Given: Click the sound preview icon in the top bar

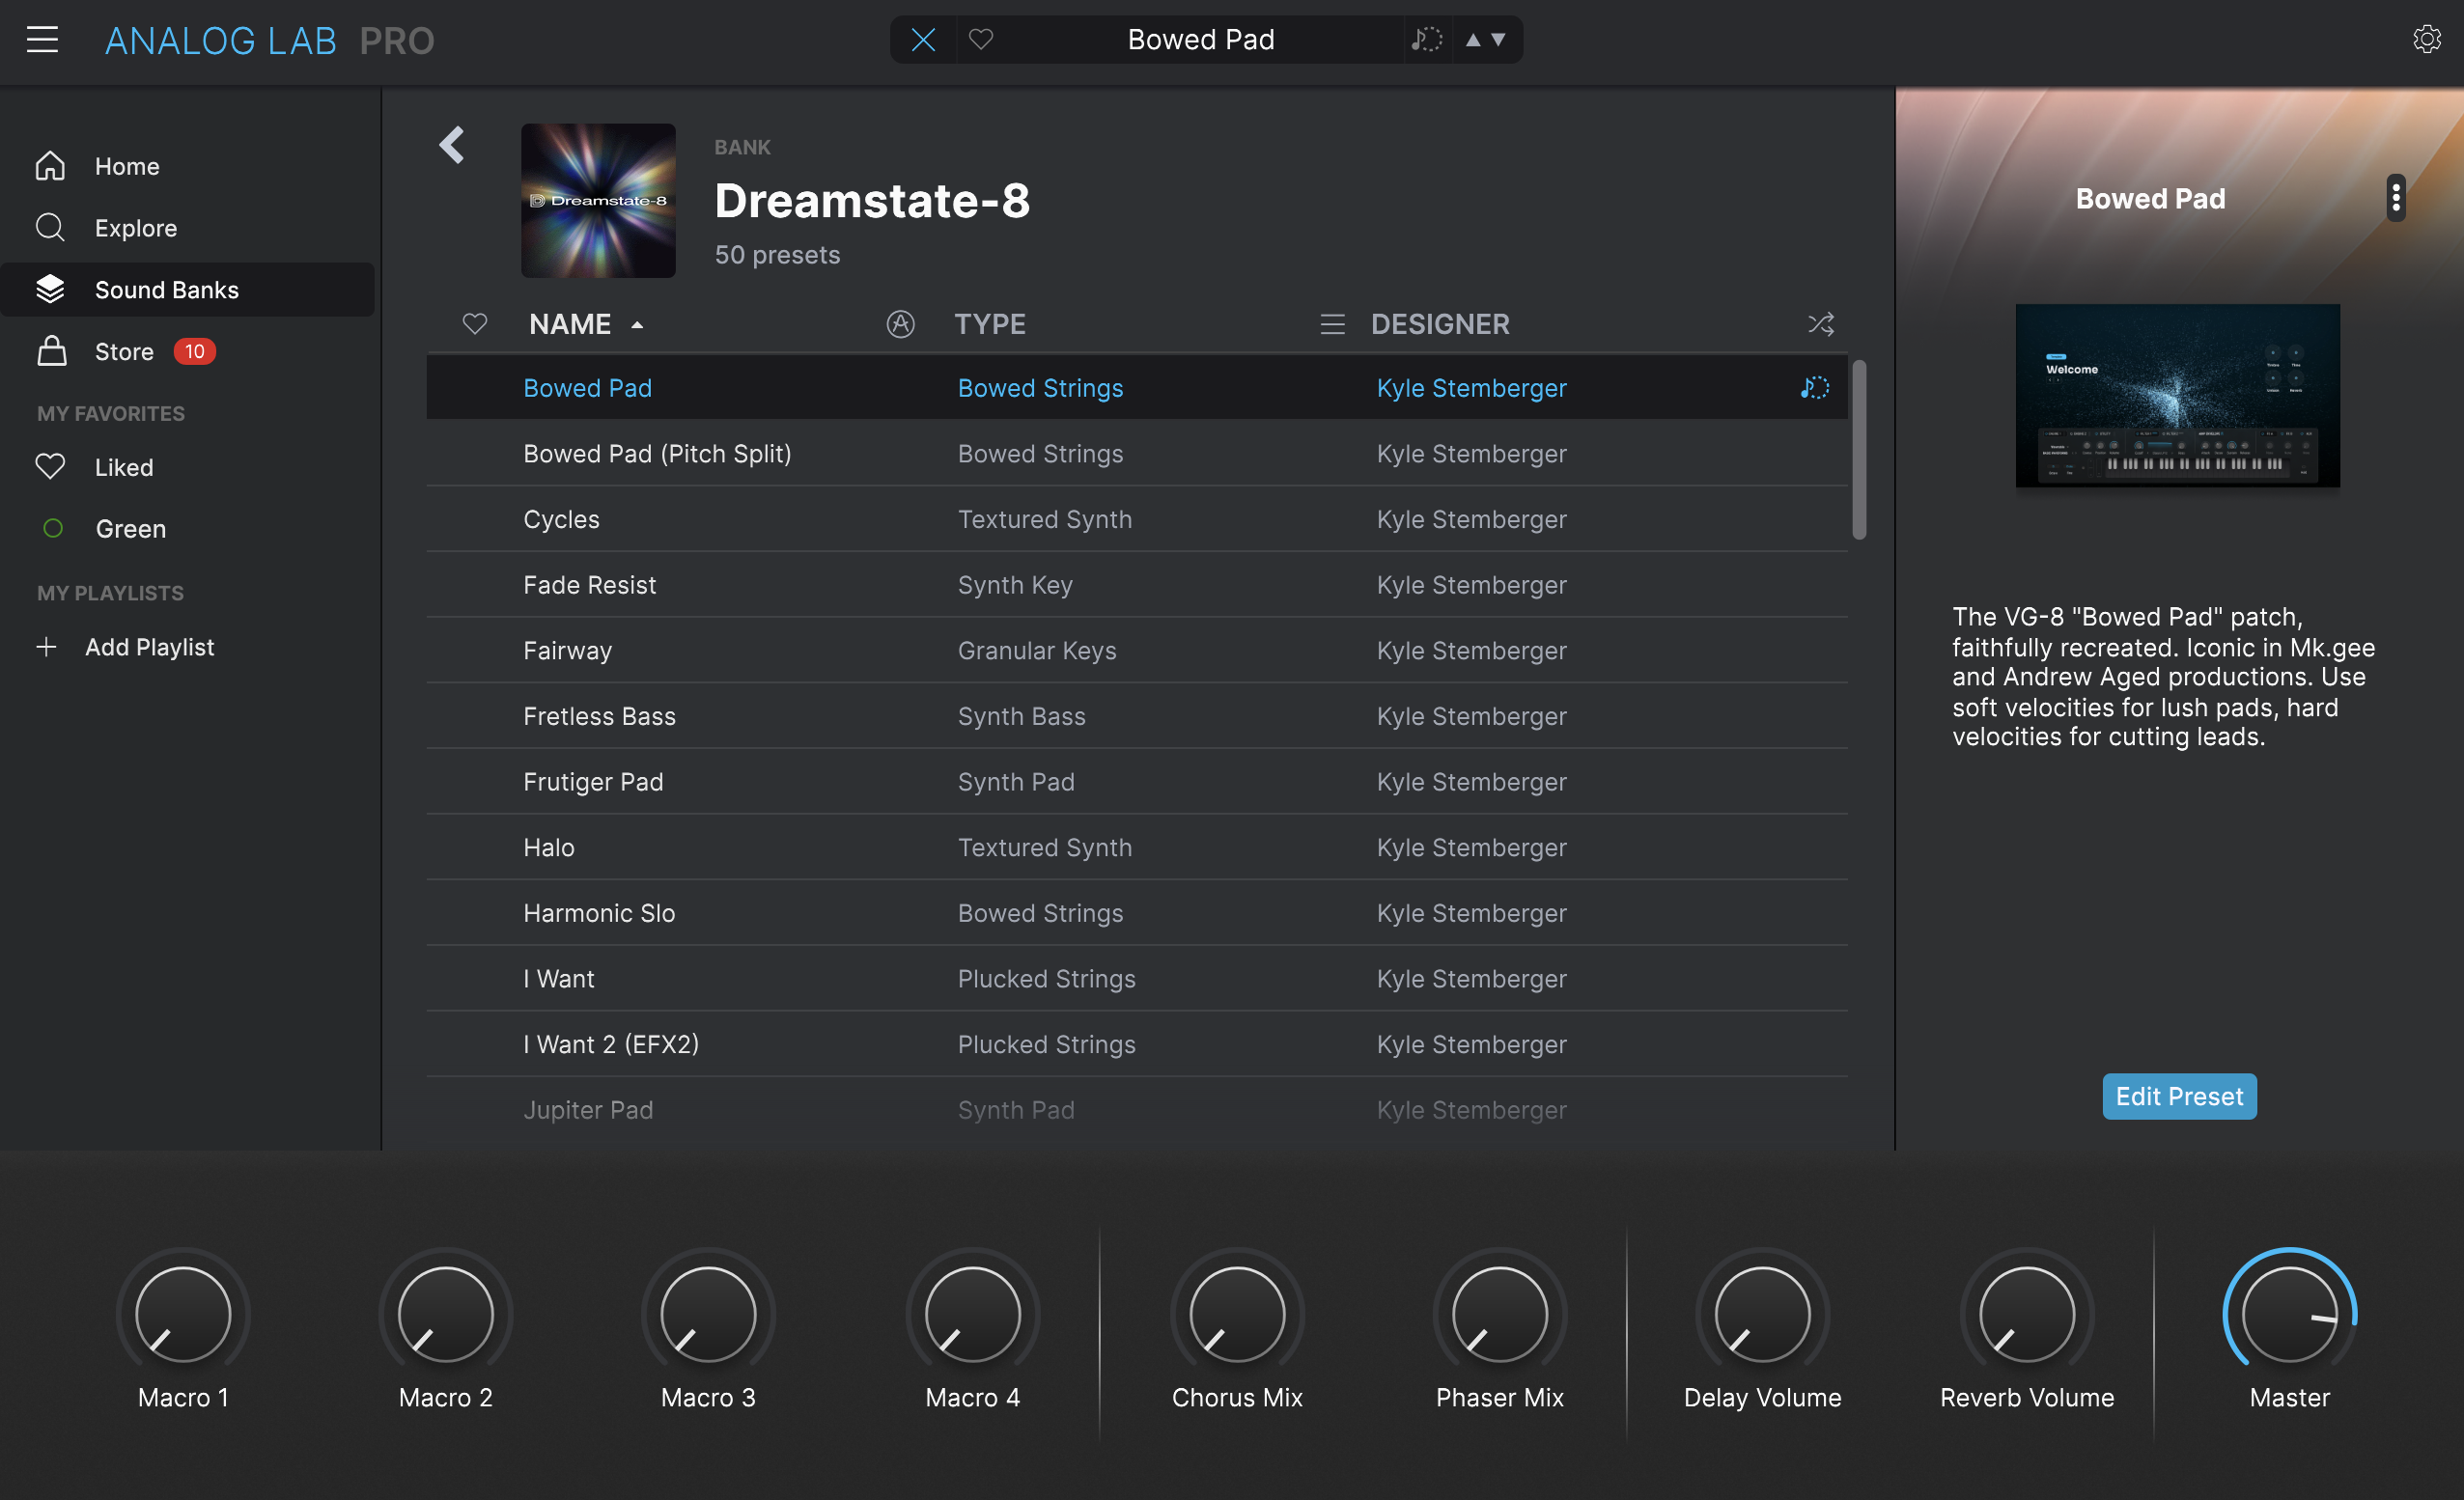Looking at the screenshot, I should click(1426, 39).
